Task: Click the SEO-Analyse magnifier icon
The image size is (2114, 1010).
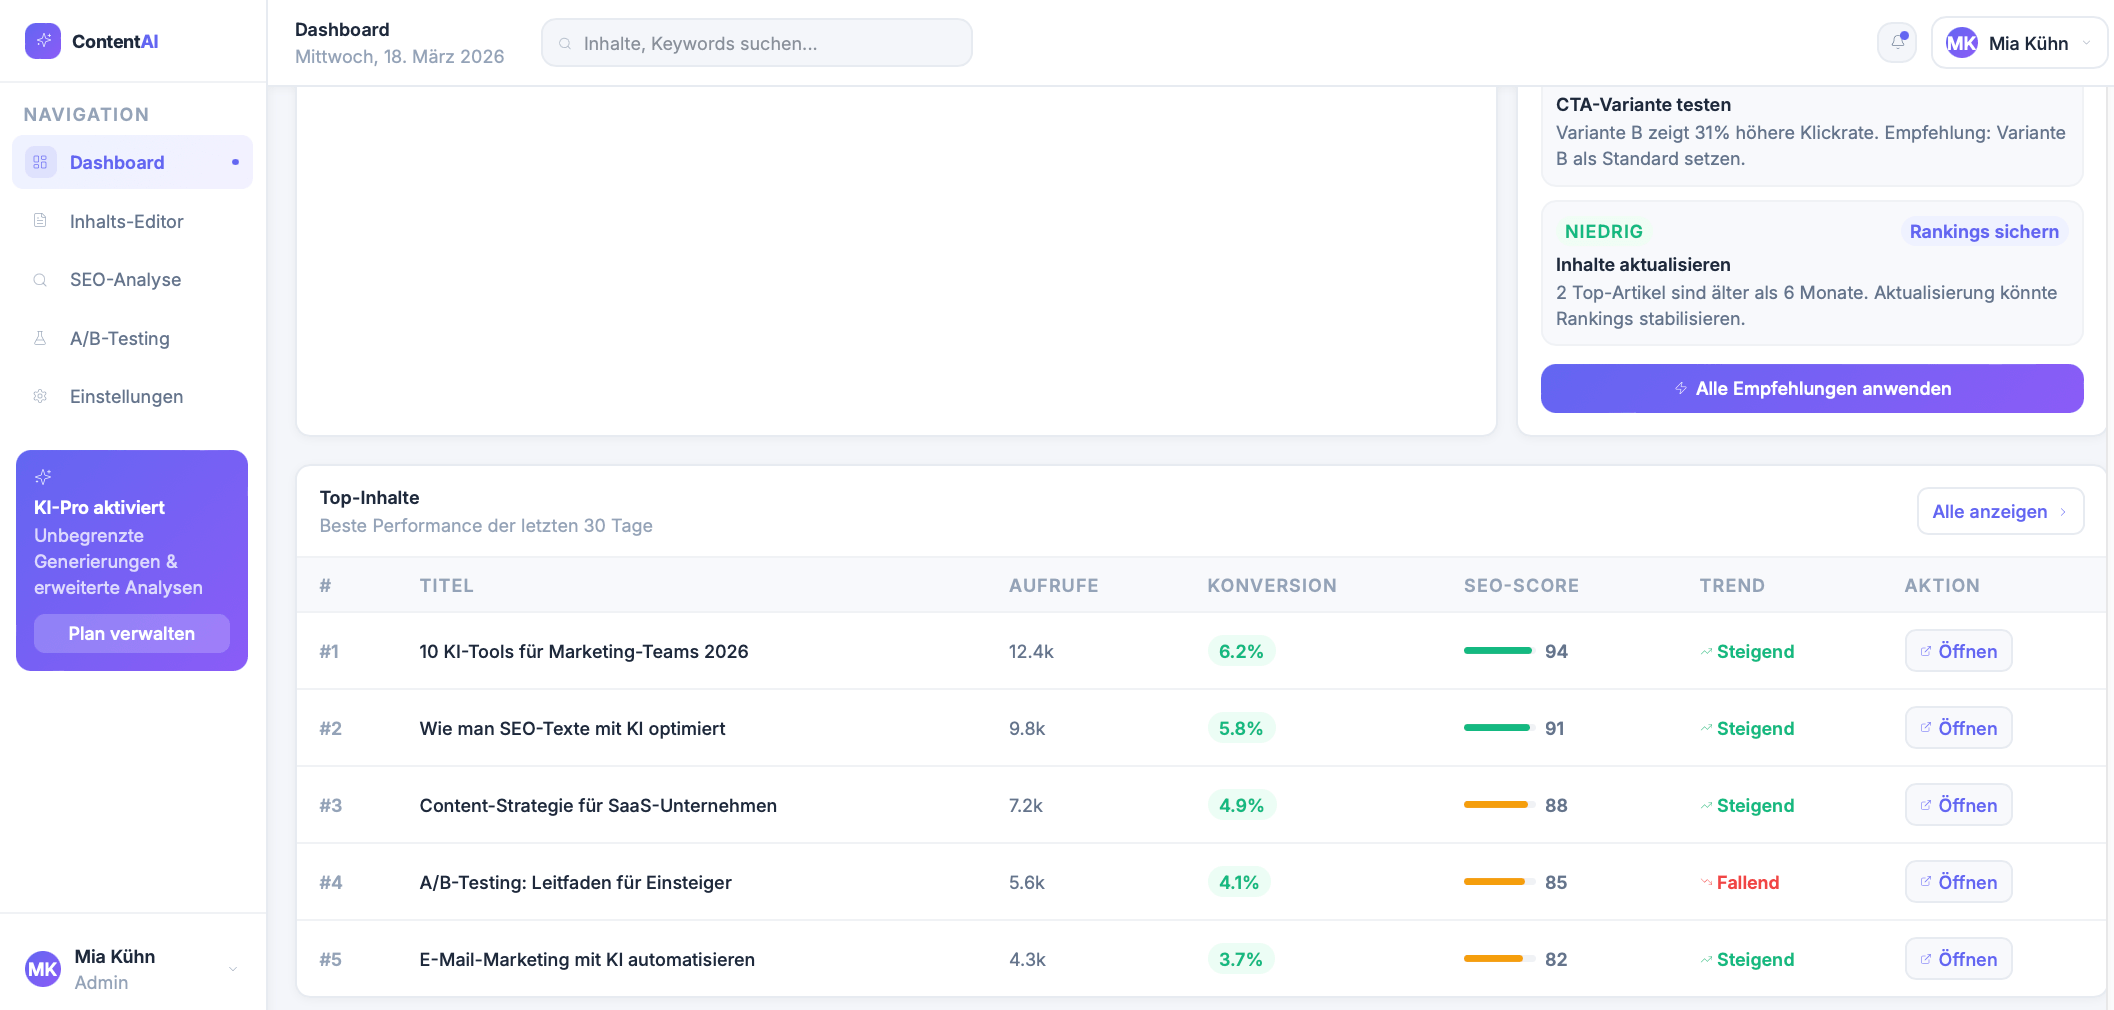Action: tap(40, 280)
